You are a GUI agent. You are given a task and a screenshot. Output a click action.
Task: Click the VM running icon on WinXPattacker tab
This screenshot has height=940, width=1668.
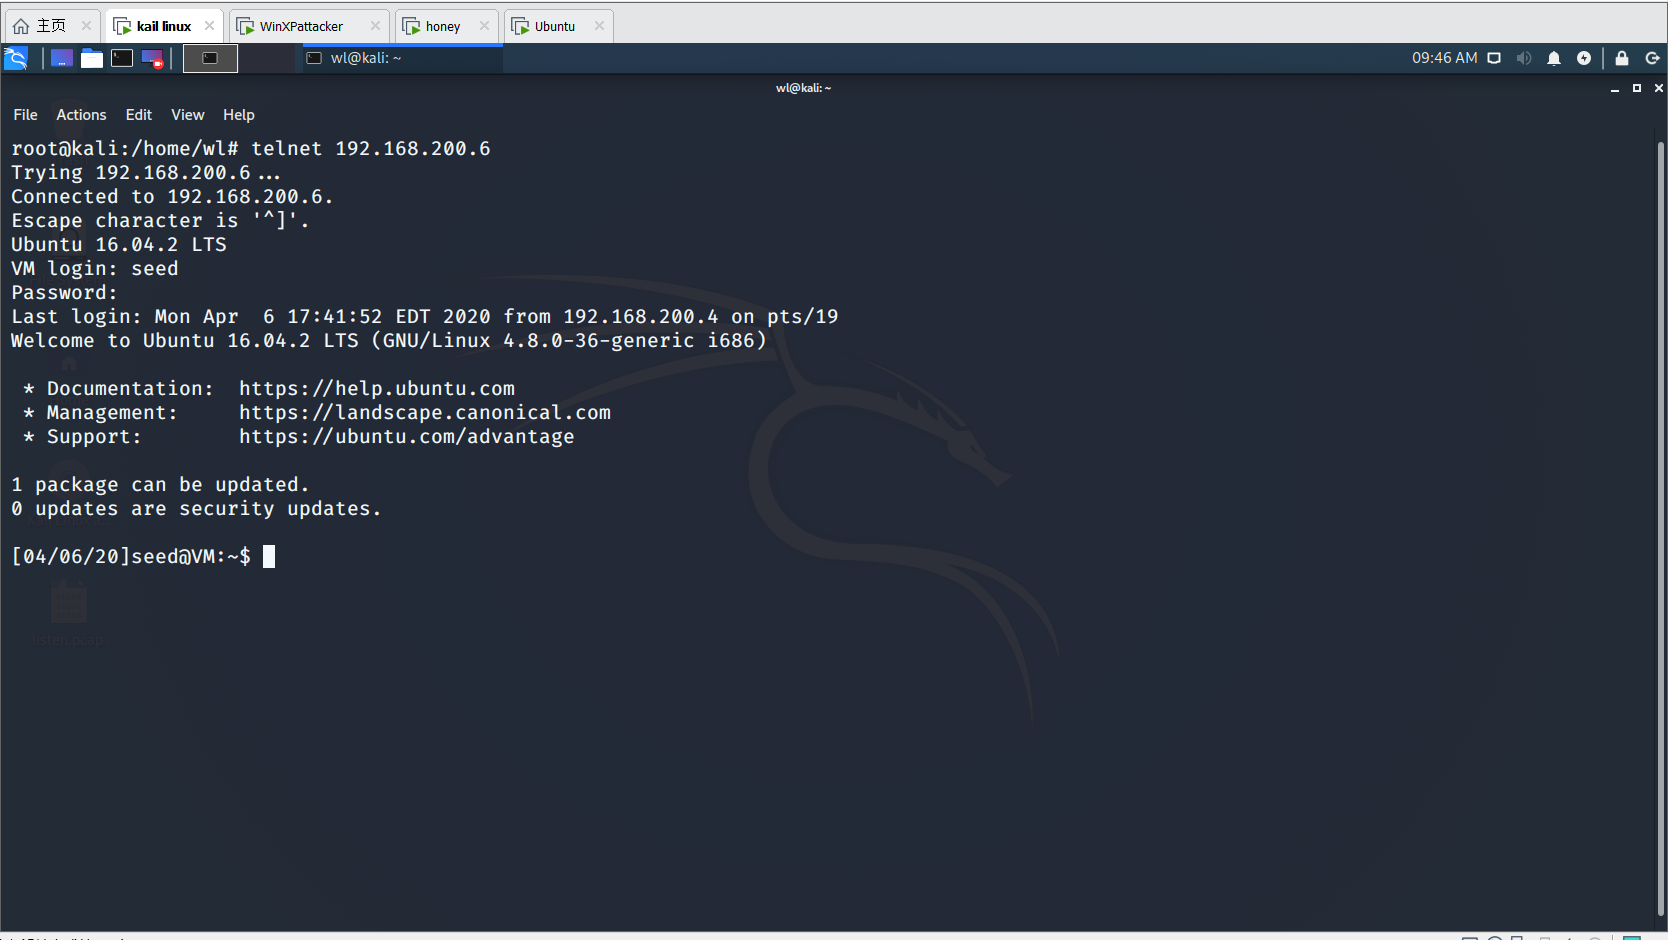click(245, 26)
